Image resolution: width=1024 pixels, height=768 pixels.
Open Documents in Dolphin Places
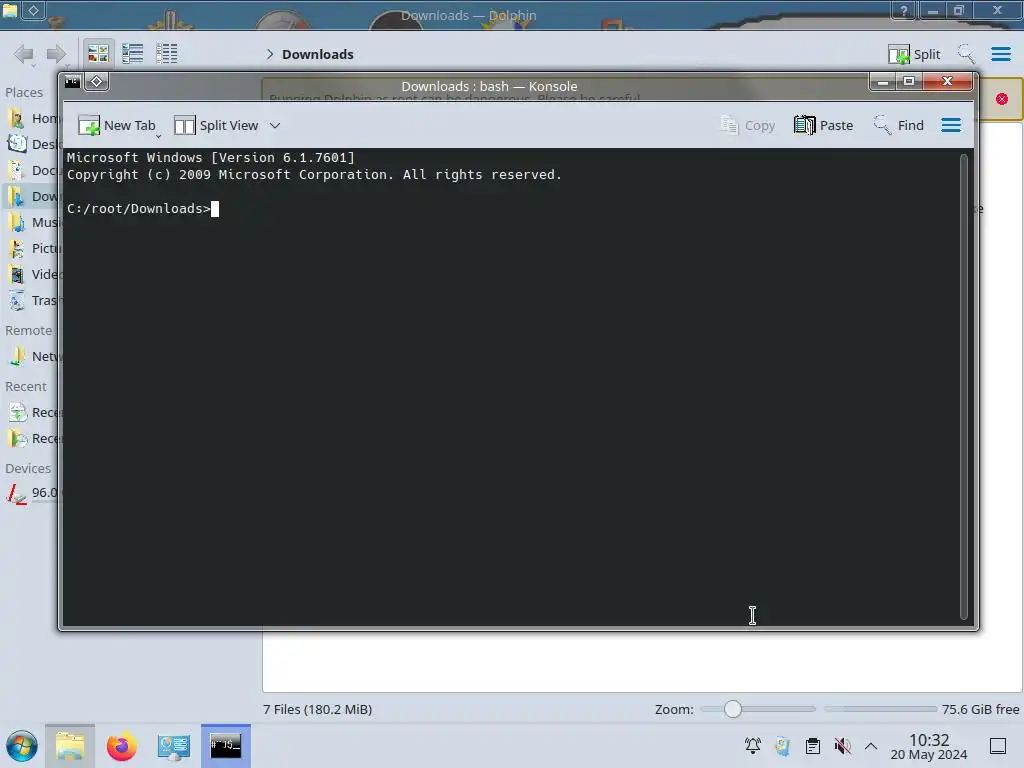[33, 170]
